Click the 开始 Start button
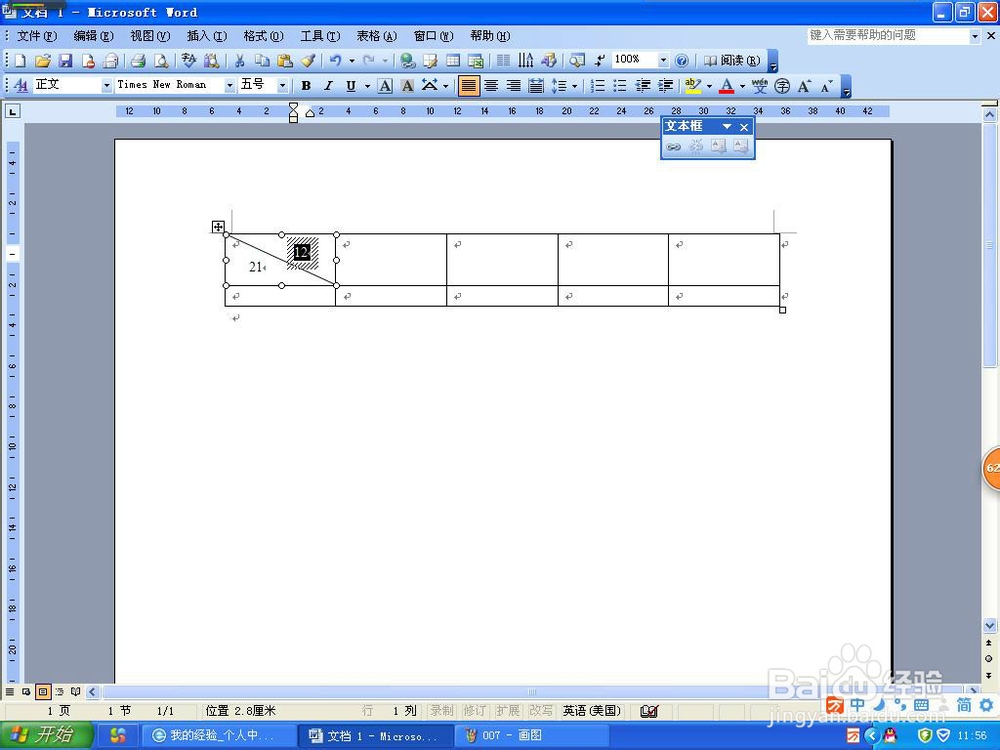Image resolution: width=1000 pixels, height=750 pixels. 46,735
